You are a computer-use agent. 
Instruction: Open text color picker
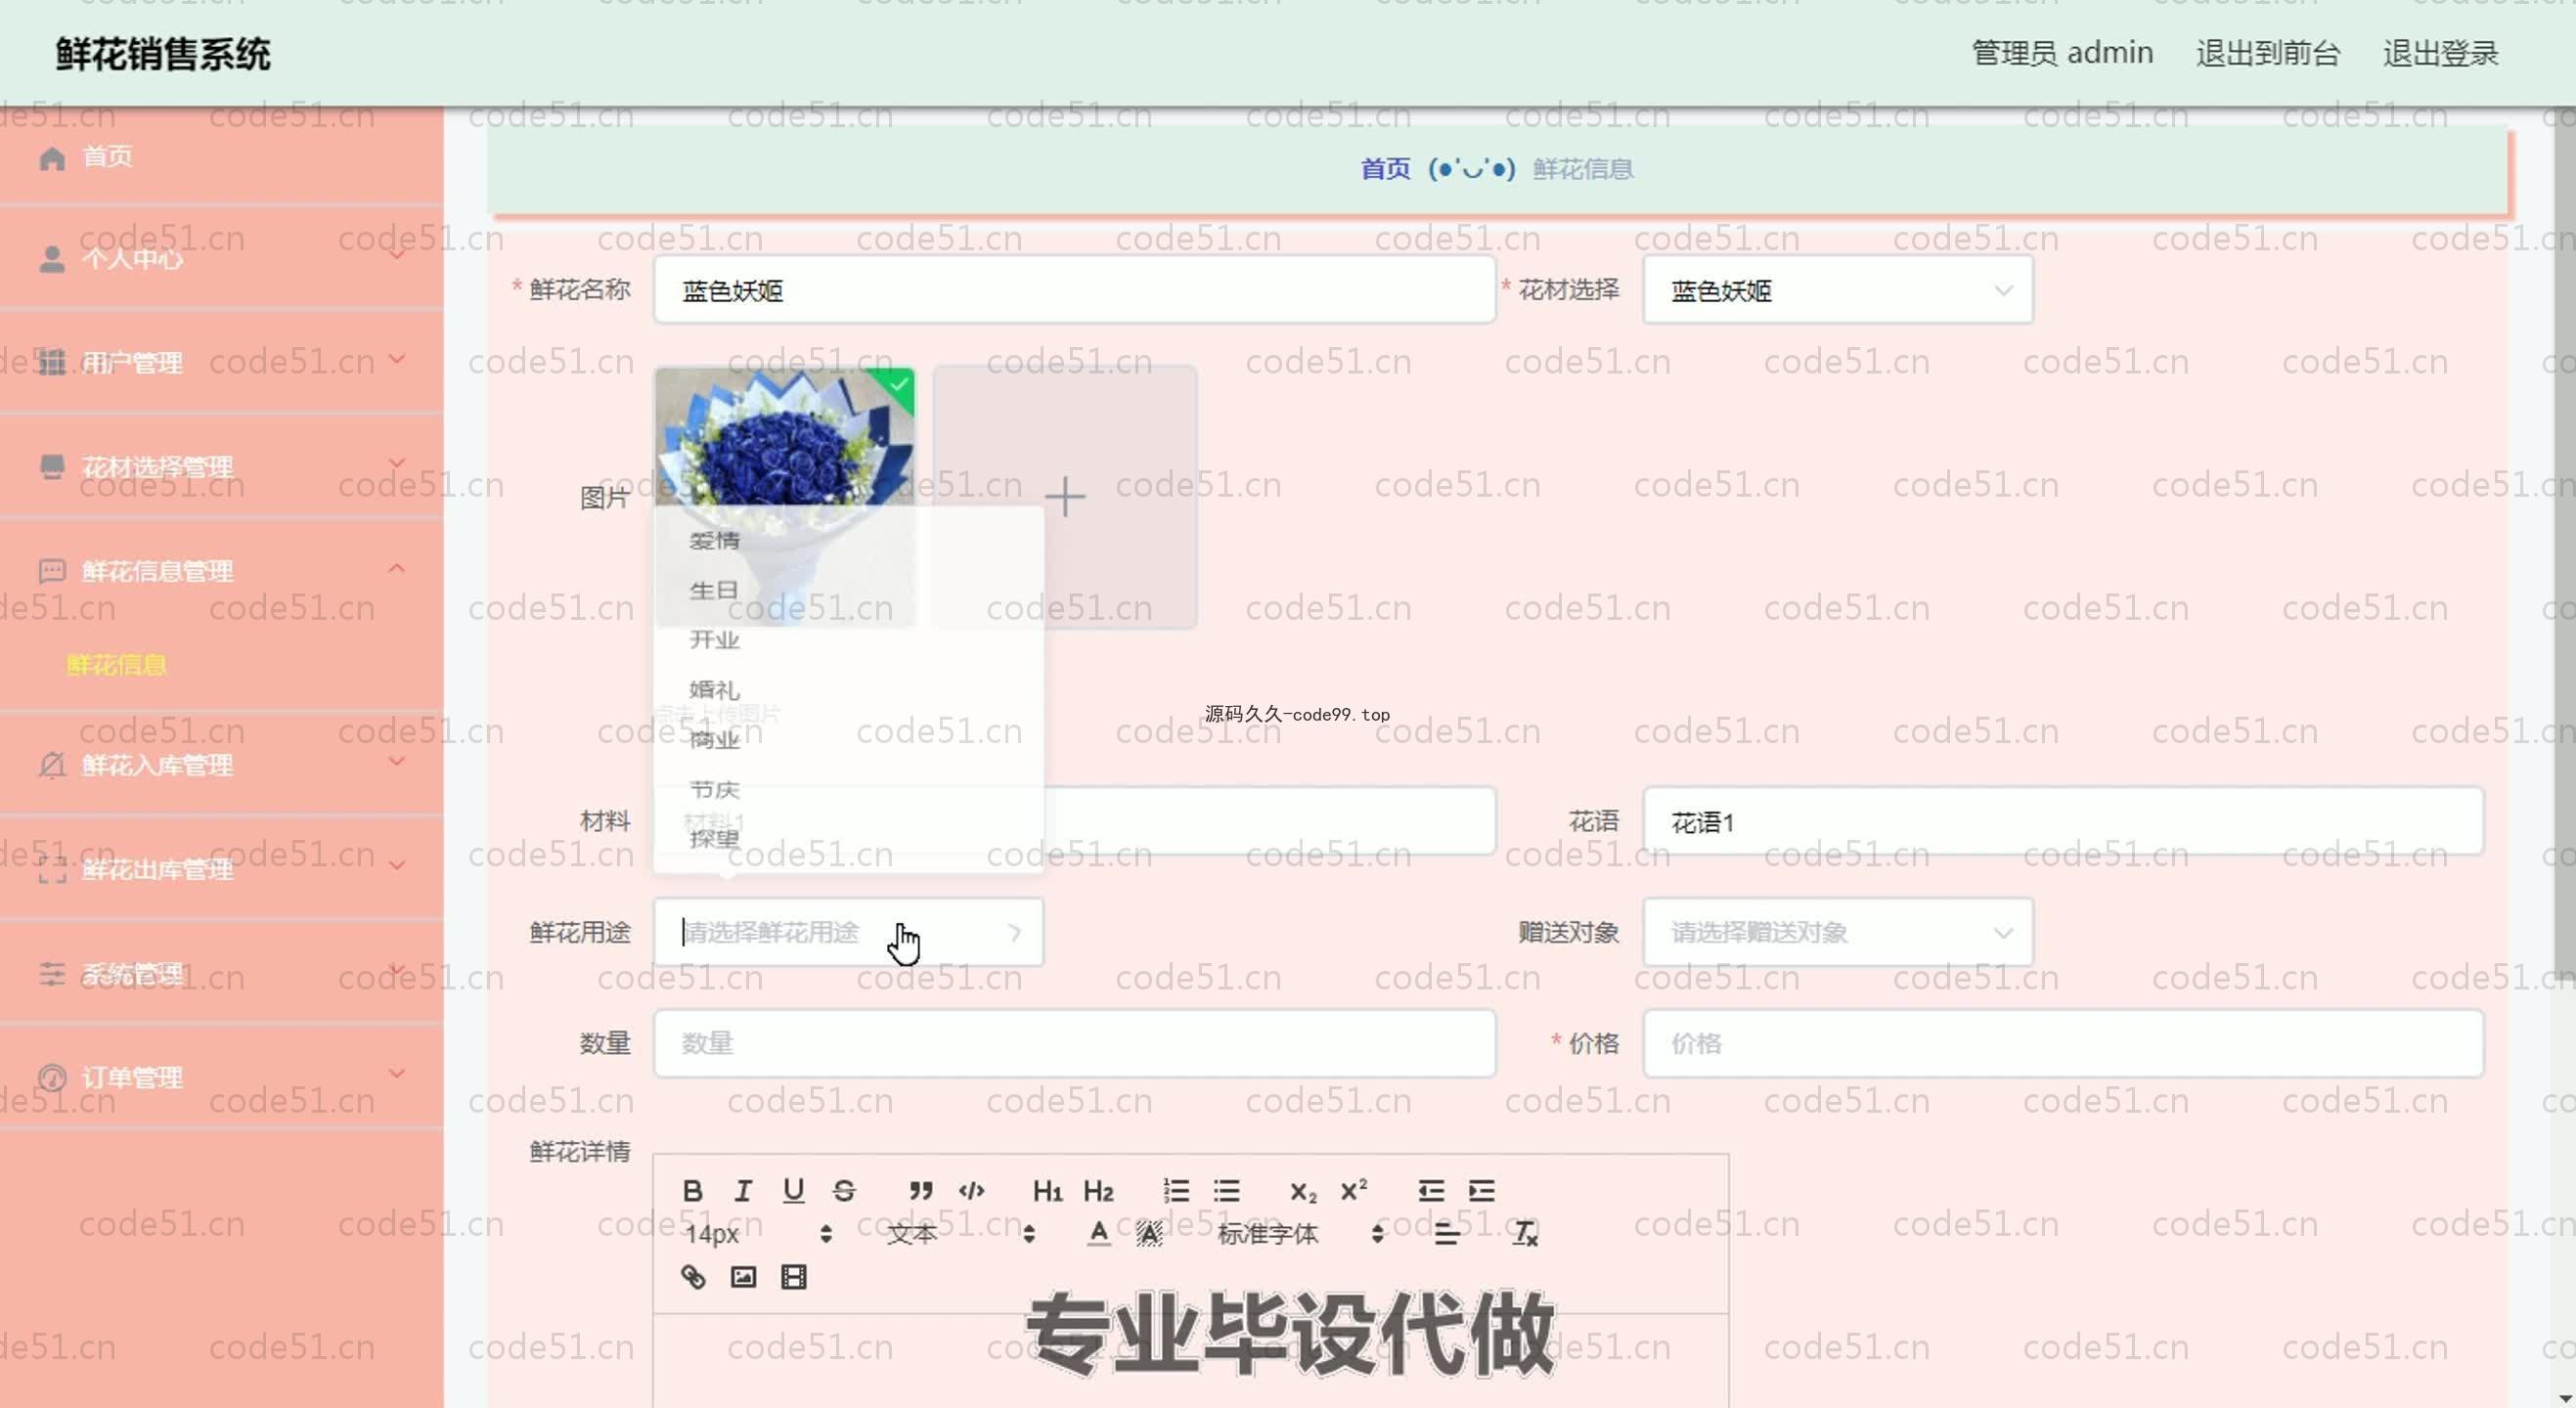click(1099, 1233)
